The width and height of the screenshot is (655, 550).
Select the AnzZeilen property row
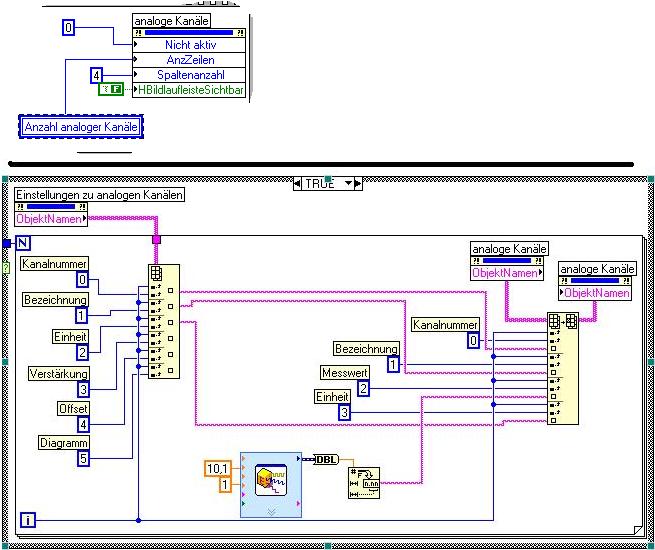click(189, 60)
